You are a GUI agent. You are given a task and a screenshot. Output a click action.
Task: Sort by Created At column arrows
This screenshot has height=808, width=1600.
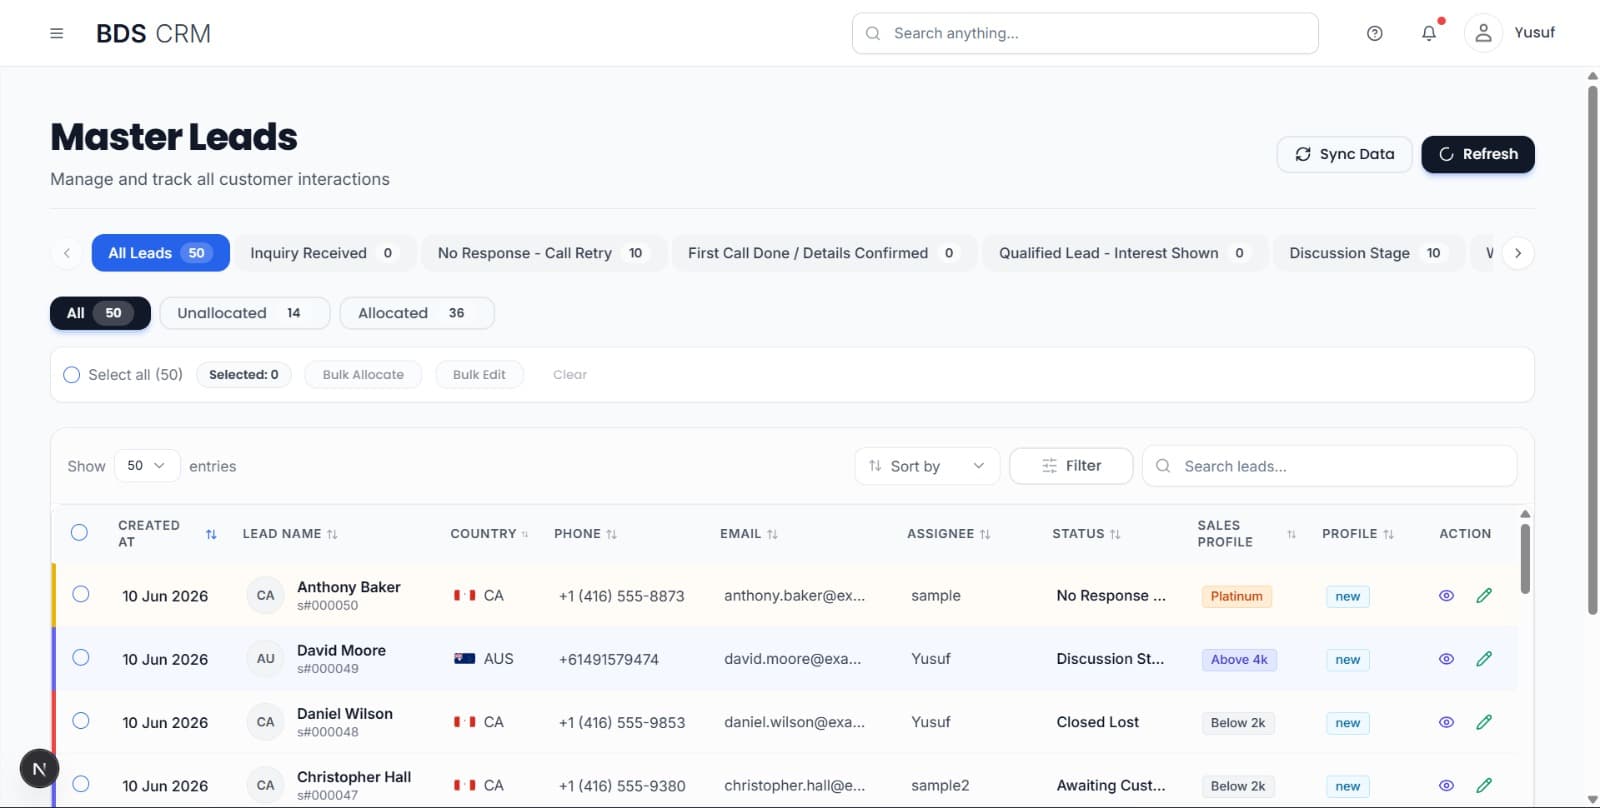[211, 534]
